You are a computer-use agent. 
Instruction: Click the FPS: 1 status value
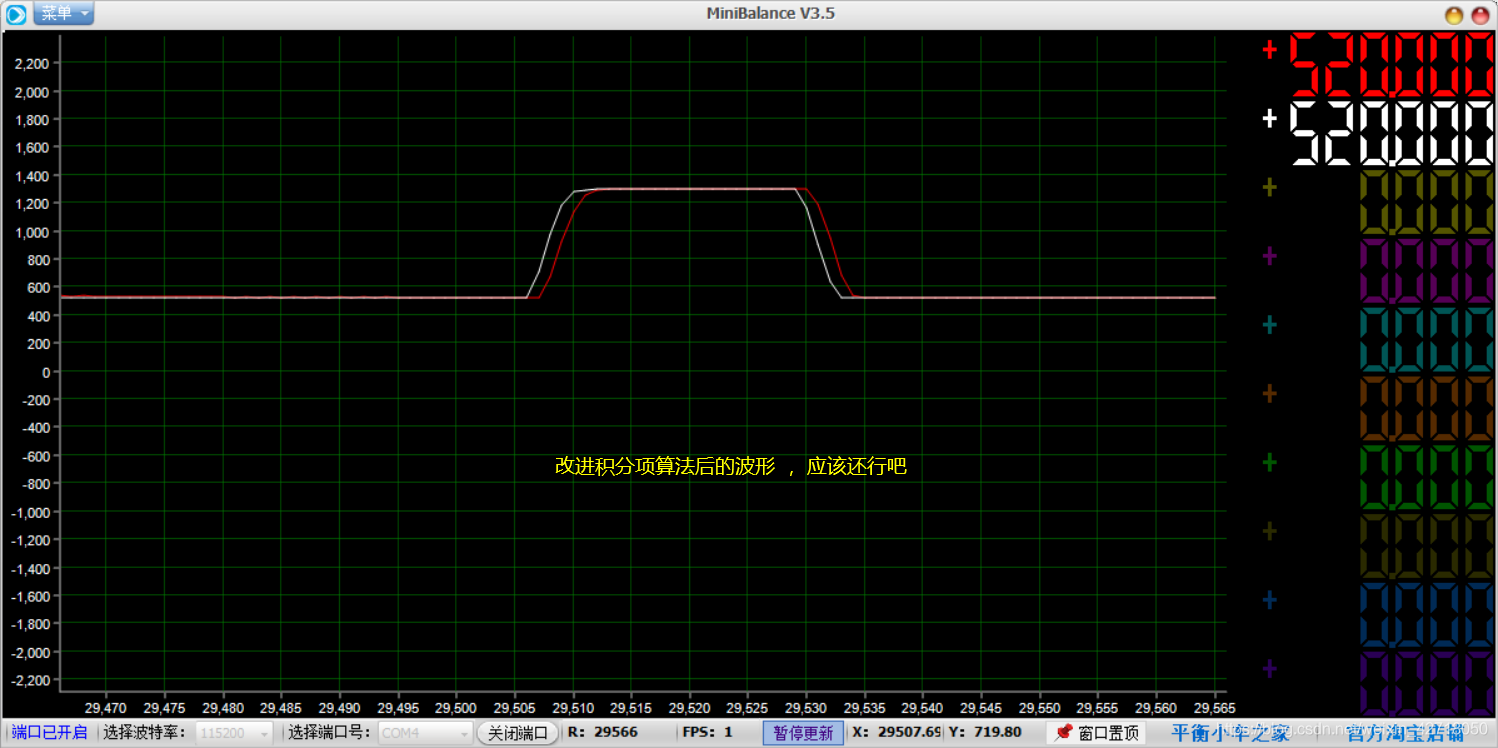pos(708,733)
